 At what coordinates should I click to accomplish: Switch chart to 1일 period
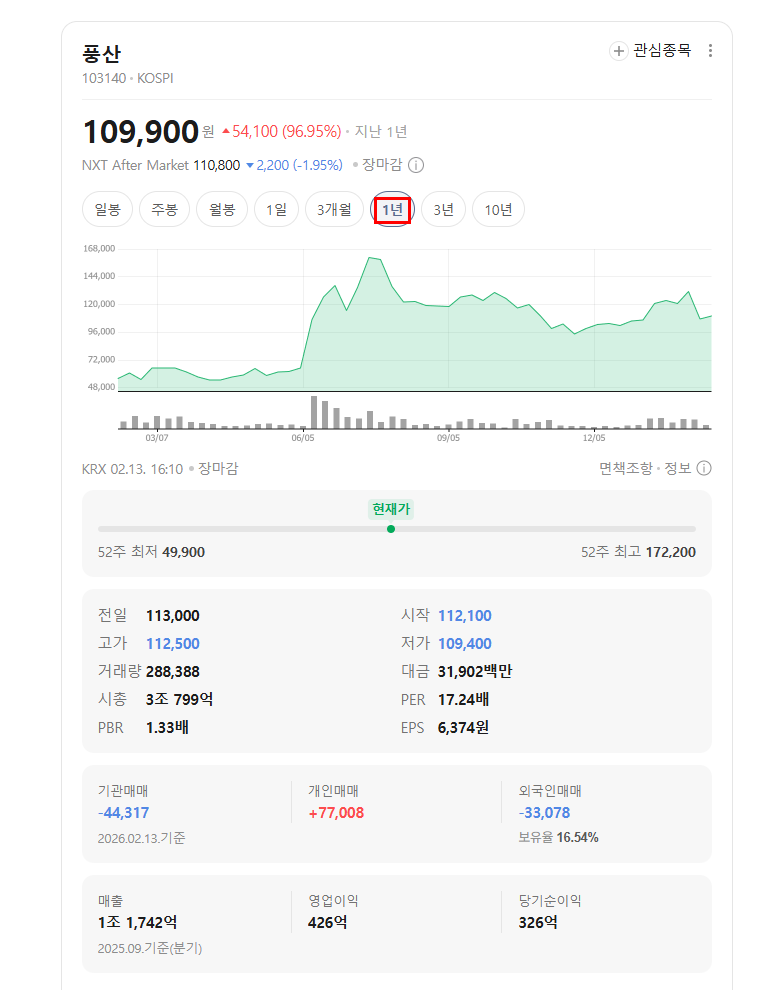click(x=276, y=210)
